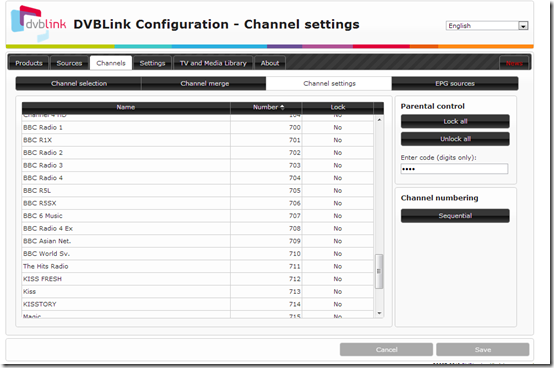Open the Settings tab
The height and width of the screenshot is (368, 554).
click(x=152, y=63)
